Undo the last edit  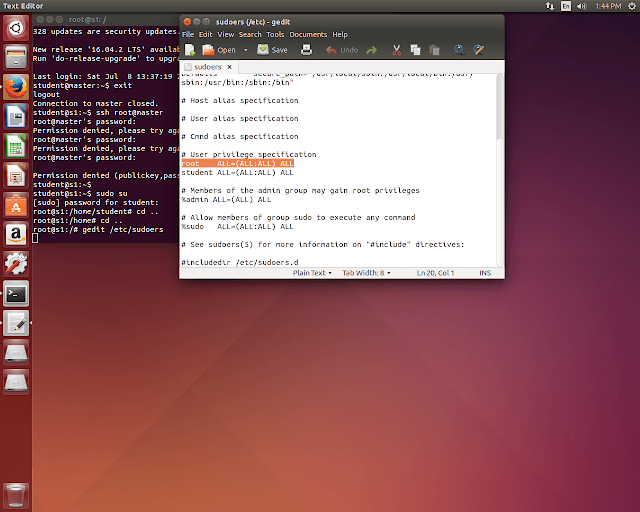(x=342, y=49)
